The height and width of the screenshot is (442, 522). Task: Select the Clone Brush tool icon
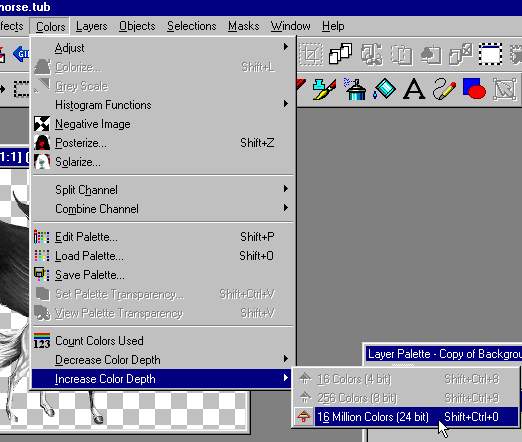(324, 89)
